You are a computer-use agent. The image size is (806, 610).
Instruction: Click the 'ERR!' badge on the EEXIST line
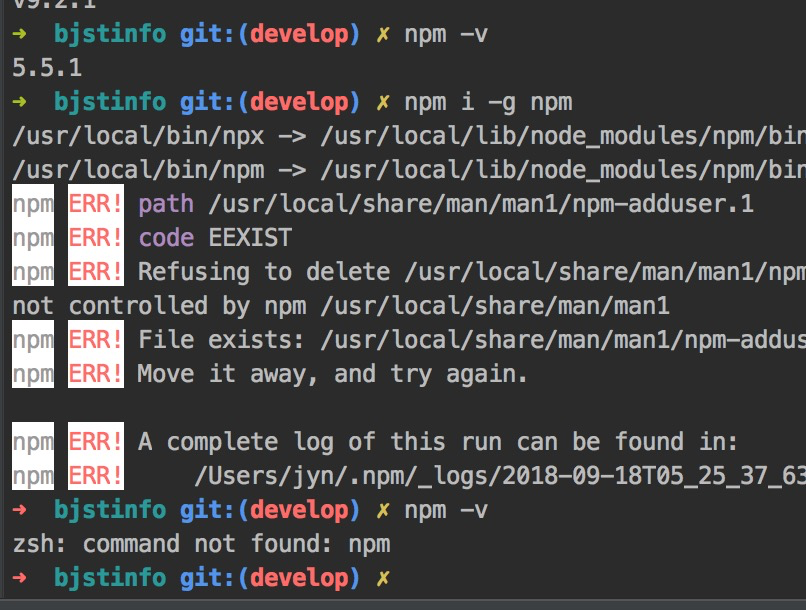click(96, 238)
